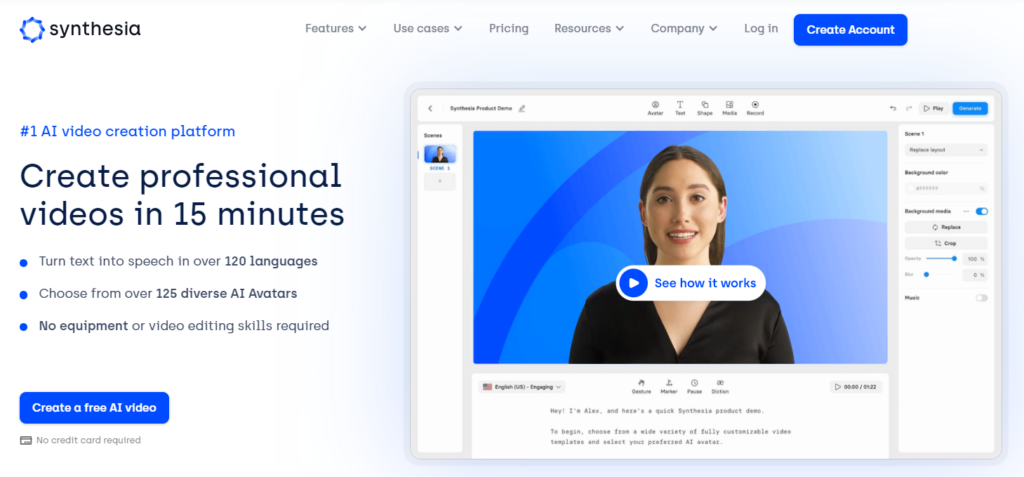
Task: Insert a Pause in the script
Action: pyautogui.click(x=694, y=386)
